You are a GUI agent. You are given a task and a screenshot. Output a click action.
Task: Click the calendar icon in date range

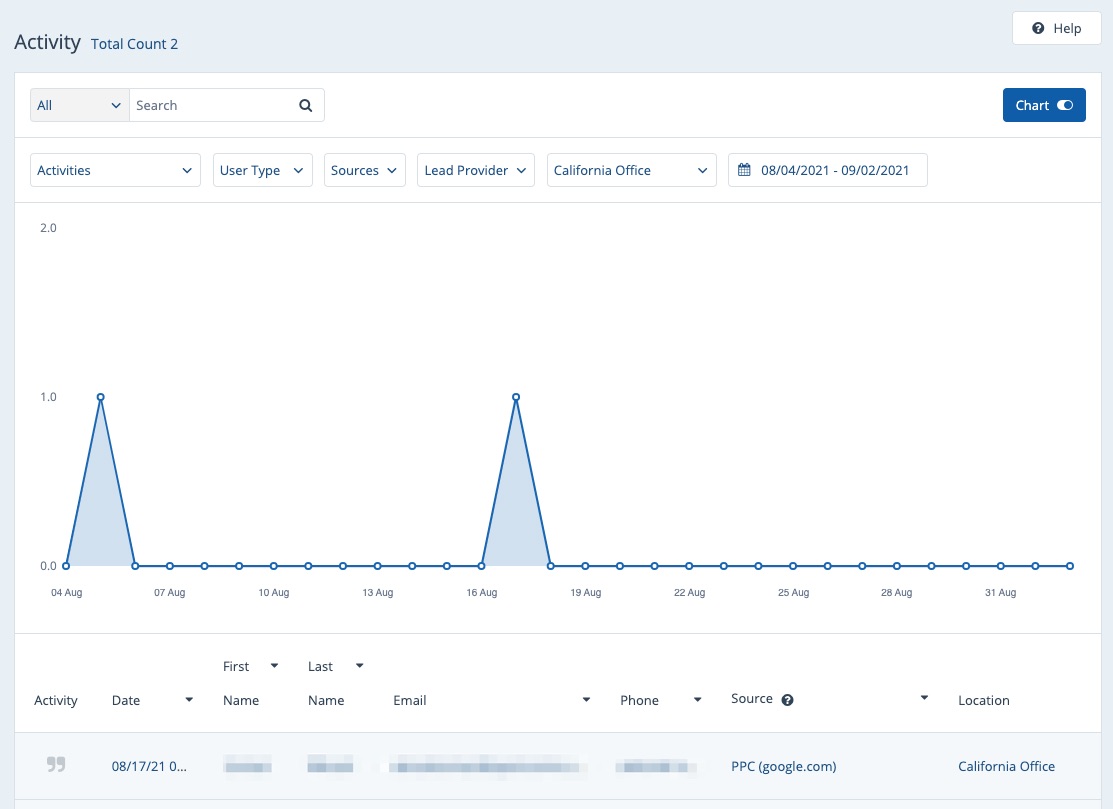(x=744, y=170)
